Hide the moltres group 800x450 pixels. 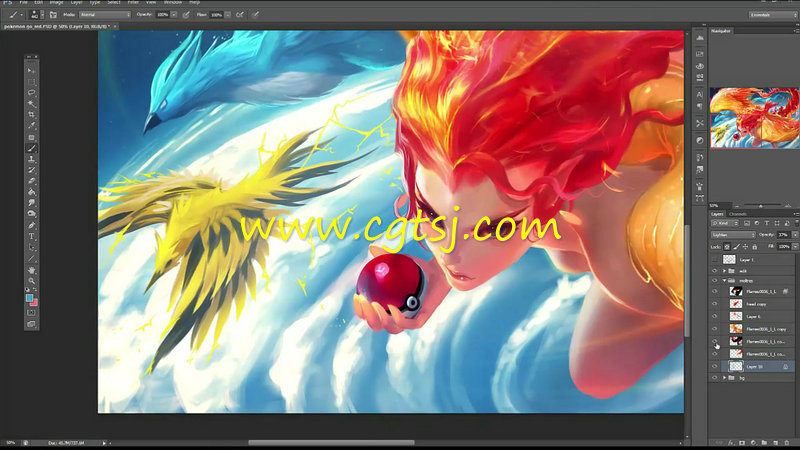pyautogui.click(x=714, y=281)
